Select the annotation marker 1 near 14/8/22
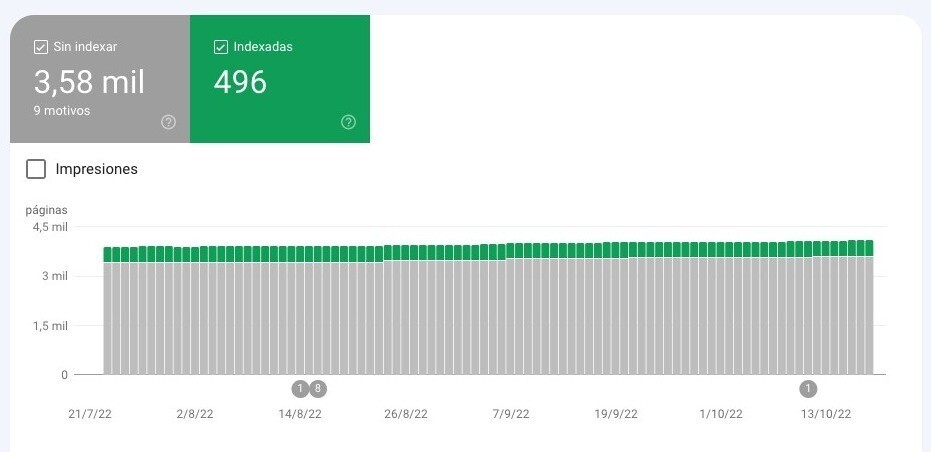Viewport: 931px width, 452px height. (300, 388)
